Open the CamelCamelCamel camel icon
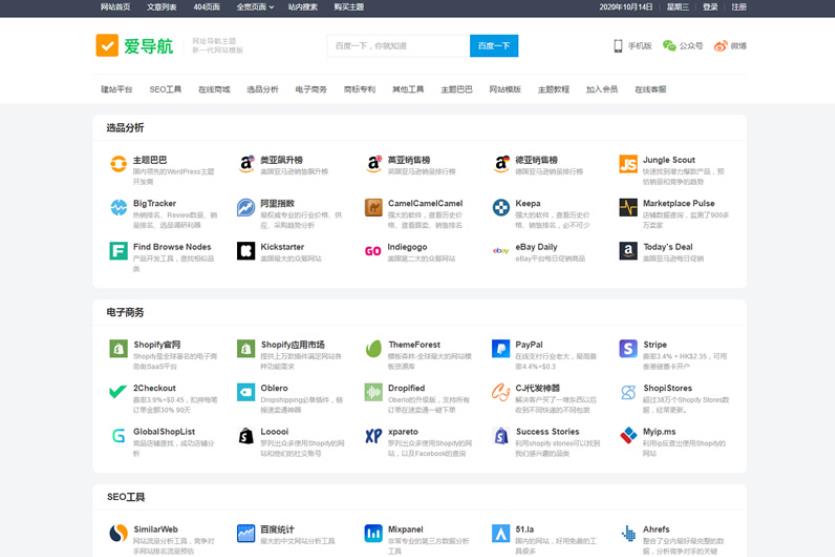 (373, 207)
